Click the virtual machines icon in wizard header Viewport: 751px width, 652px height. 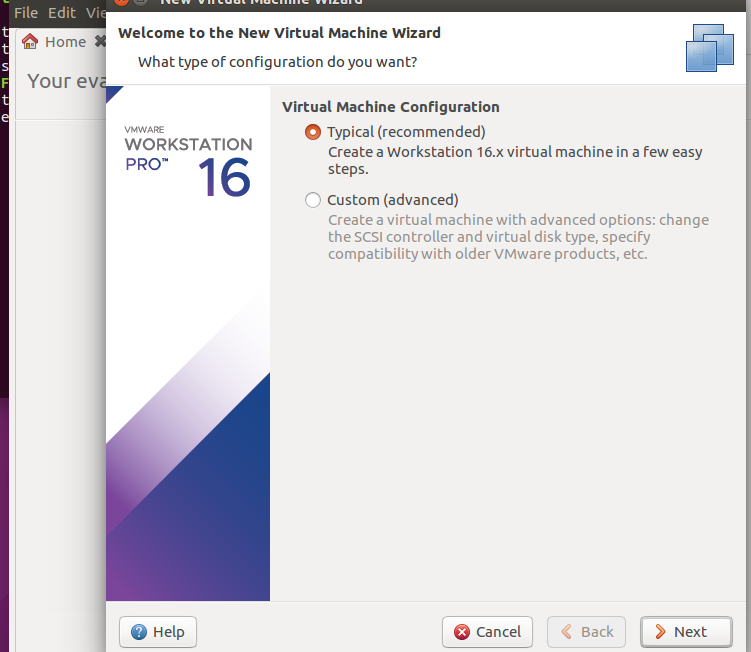pyautogui.click(x=710, y=48)
